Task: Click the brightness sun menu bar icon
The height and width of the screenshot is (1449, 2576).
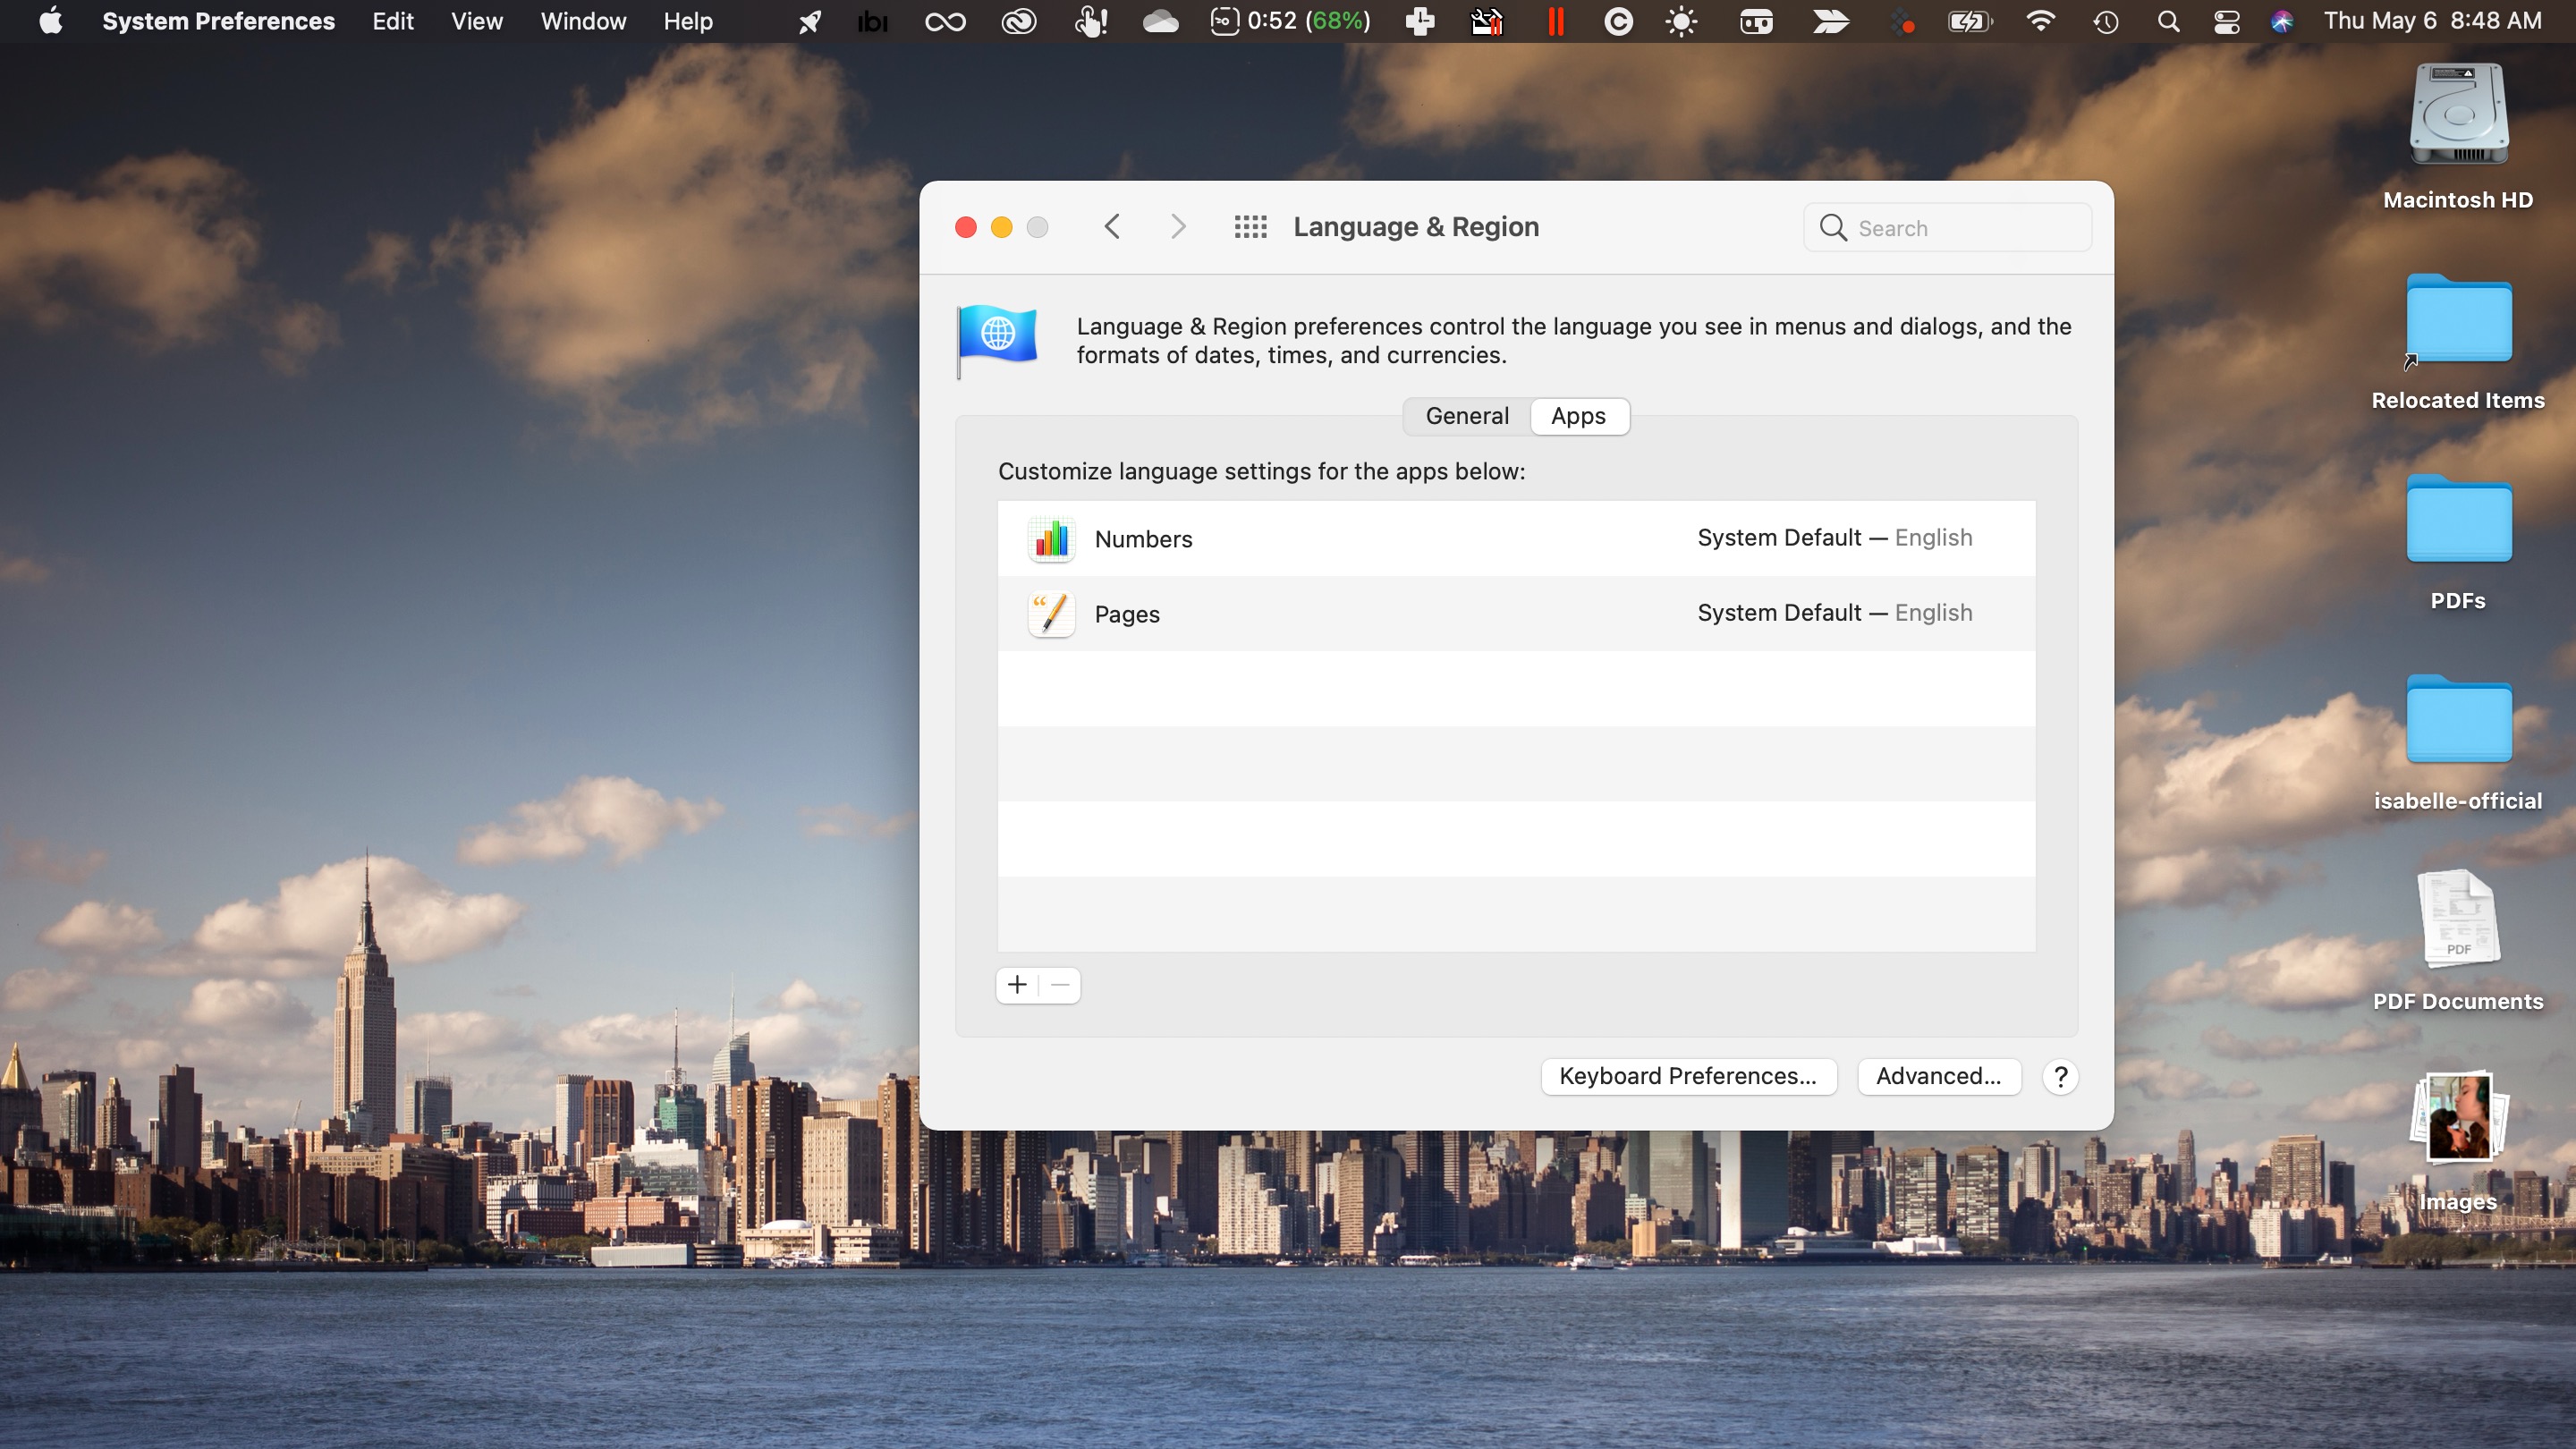Action: pos(1682,21)
